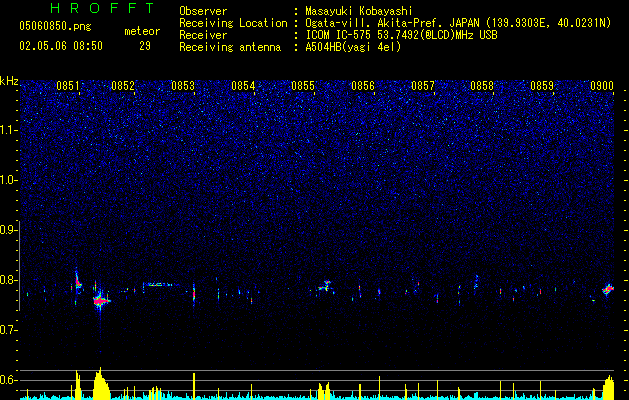Click the 0851 time marker
629x400 pixels.
pyautogui.click(x=68, y=86)
